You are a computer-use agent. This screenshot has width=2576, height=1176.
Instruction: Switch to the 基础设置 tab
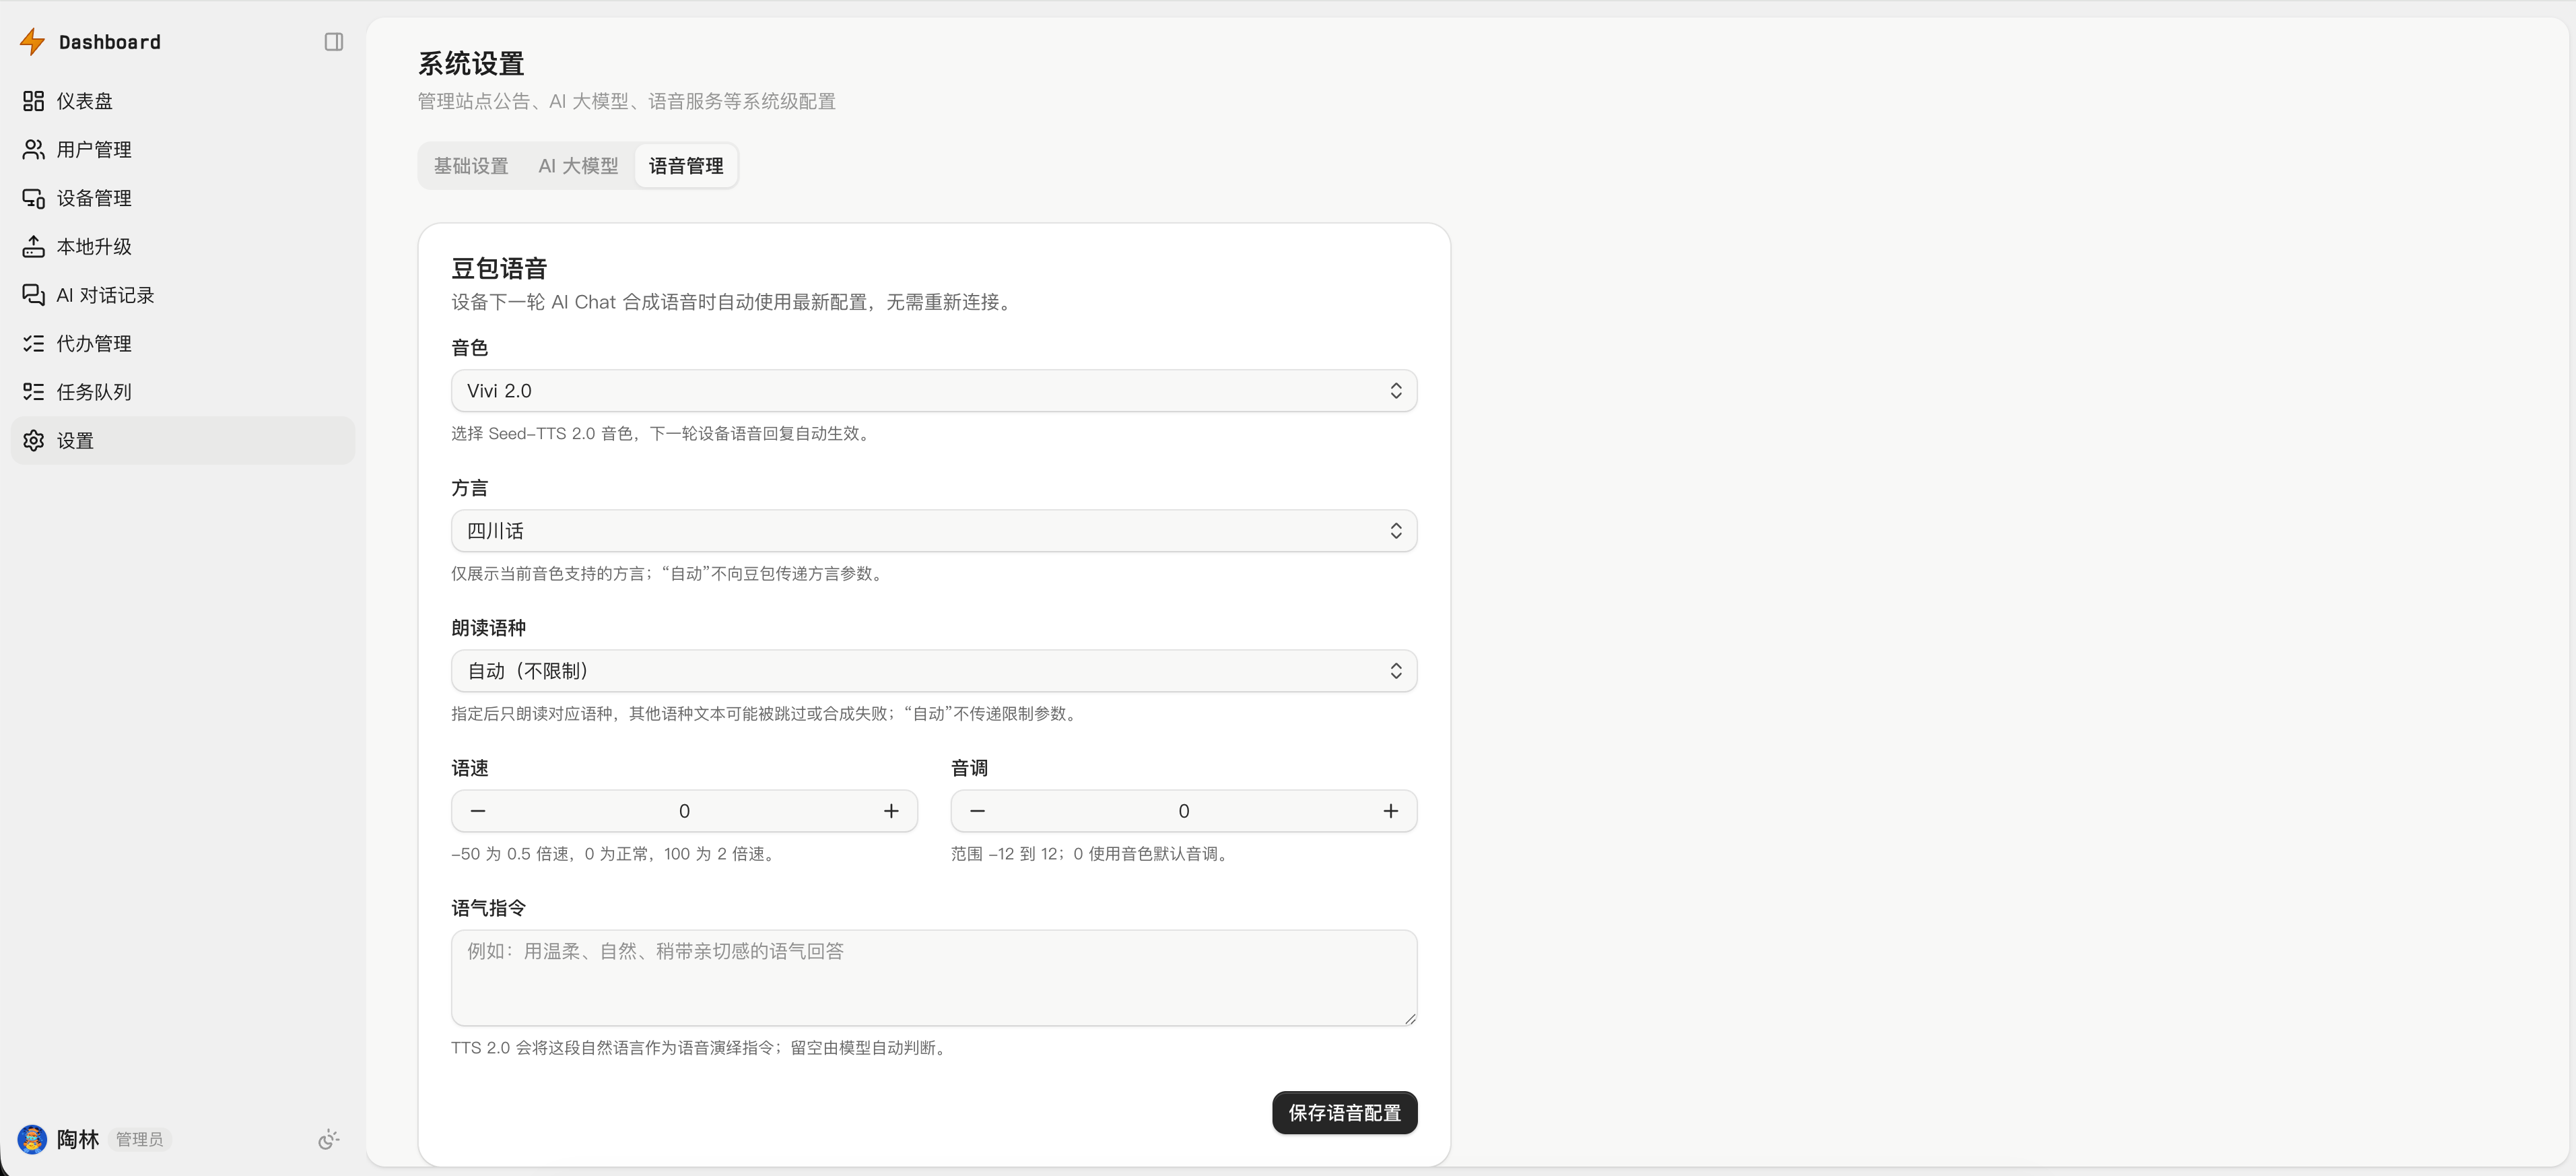[471, 166]
